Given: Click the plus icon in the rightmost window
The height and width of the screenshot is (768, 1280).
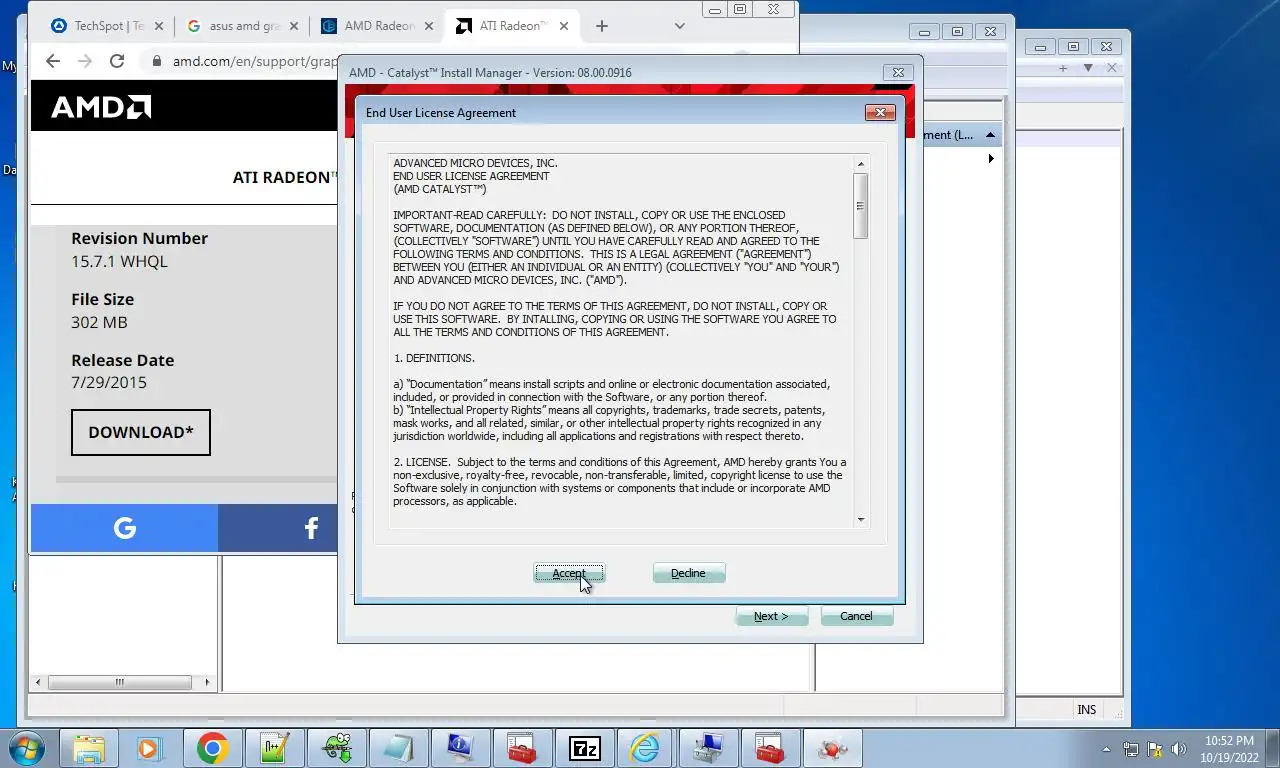Looking at the screenshot, I should pos(1065,68).
